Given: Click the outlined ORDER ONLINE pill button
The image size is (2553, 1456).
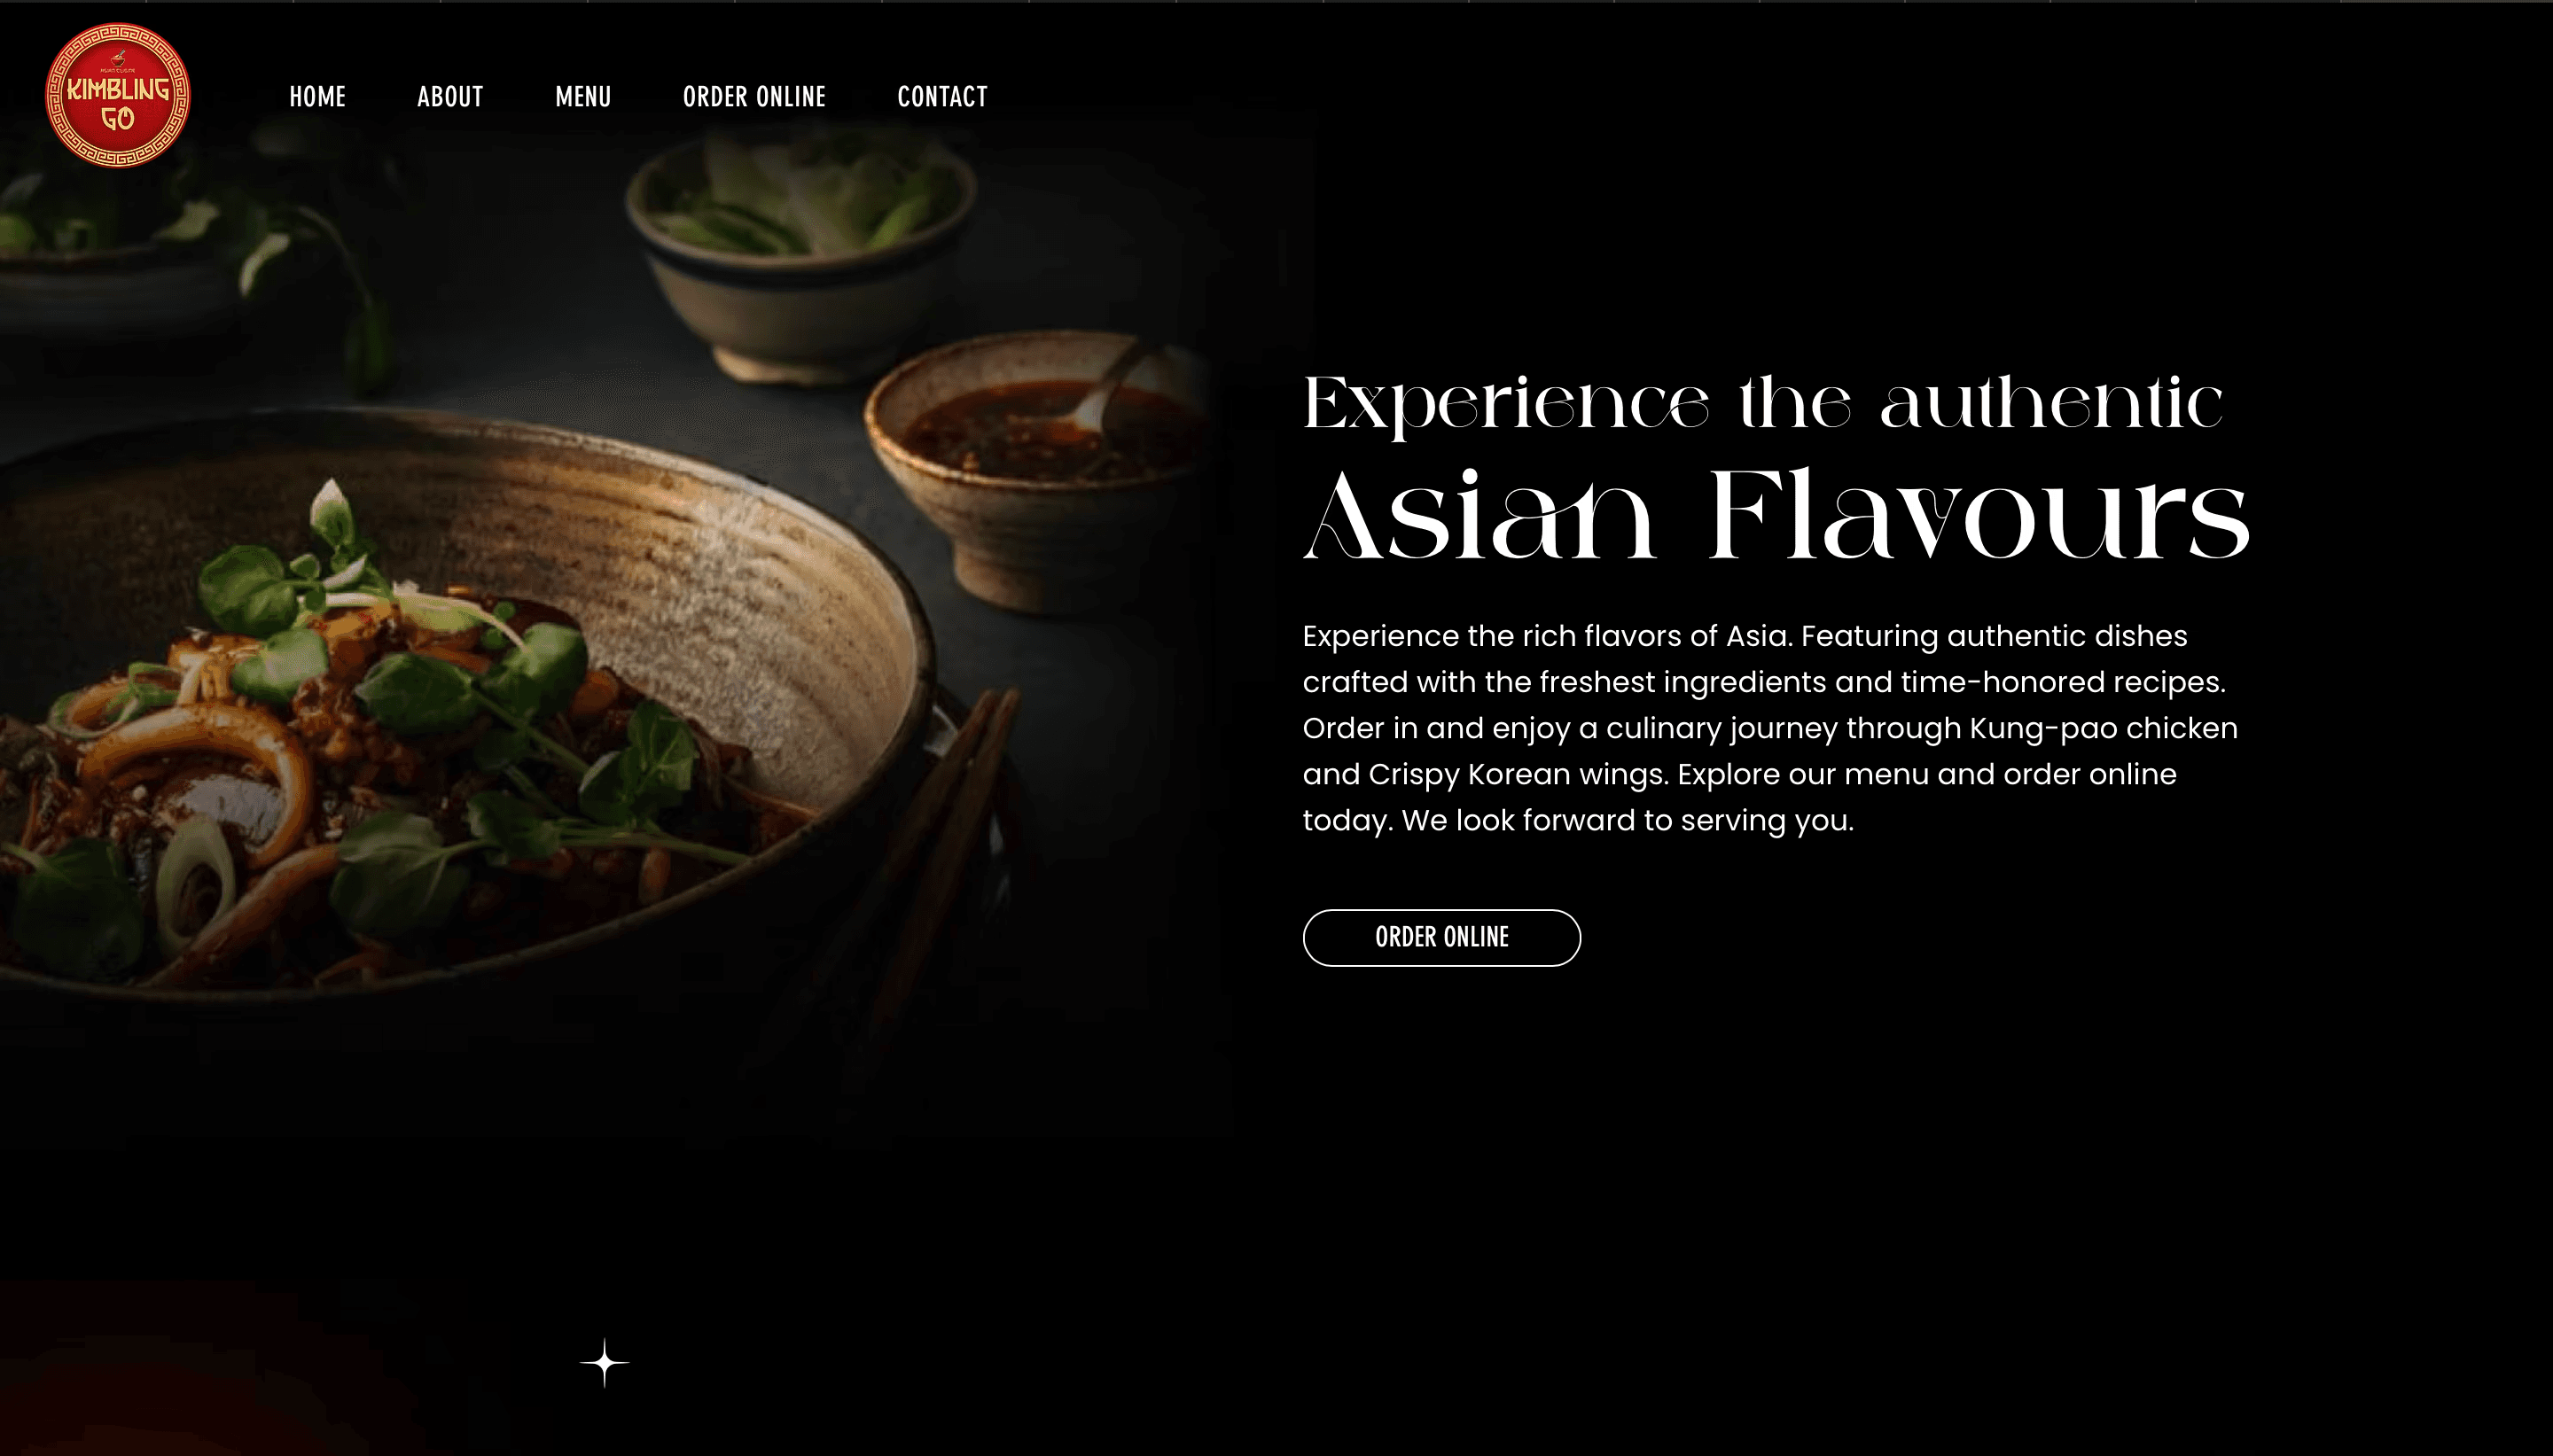Looking at the screenshot, I should click(x=1441, y=938).
